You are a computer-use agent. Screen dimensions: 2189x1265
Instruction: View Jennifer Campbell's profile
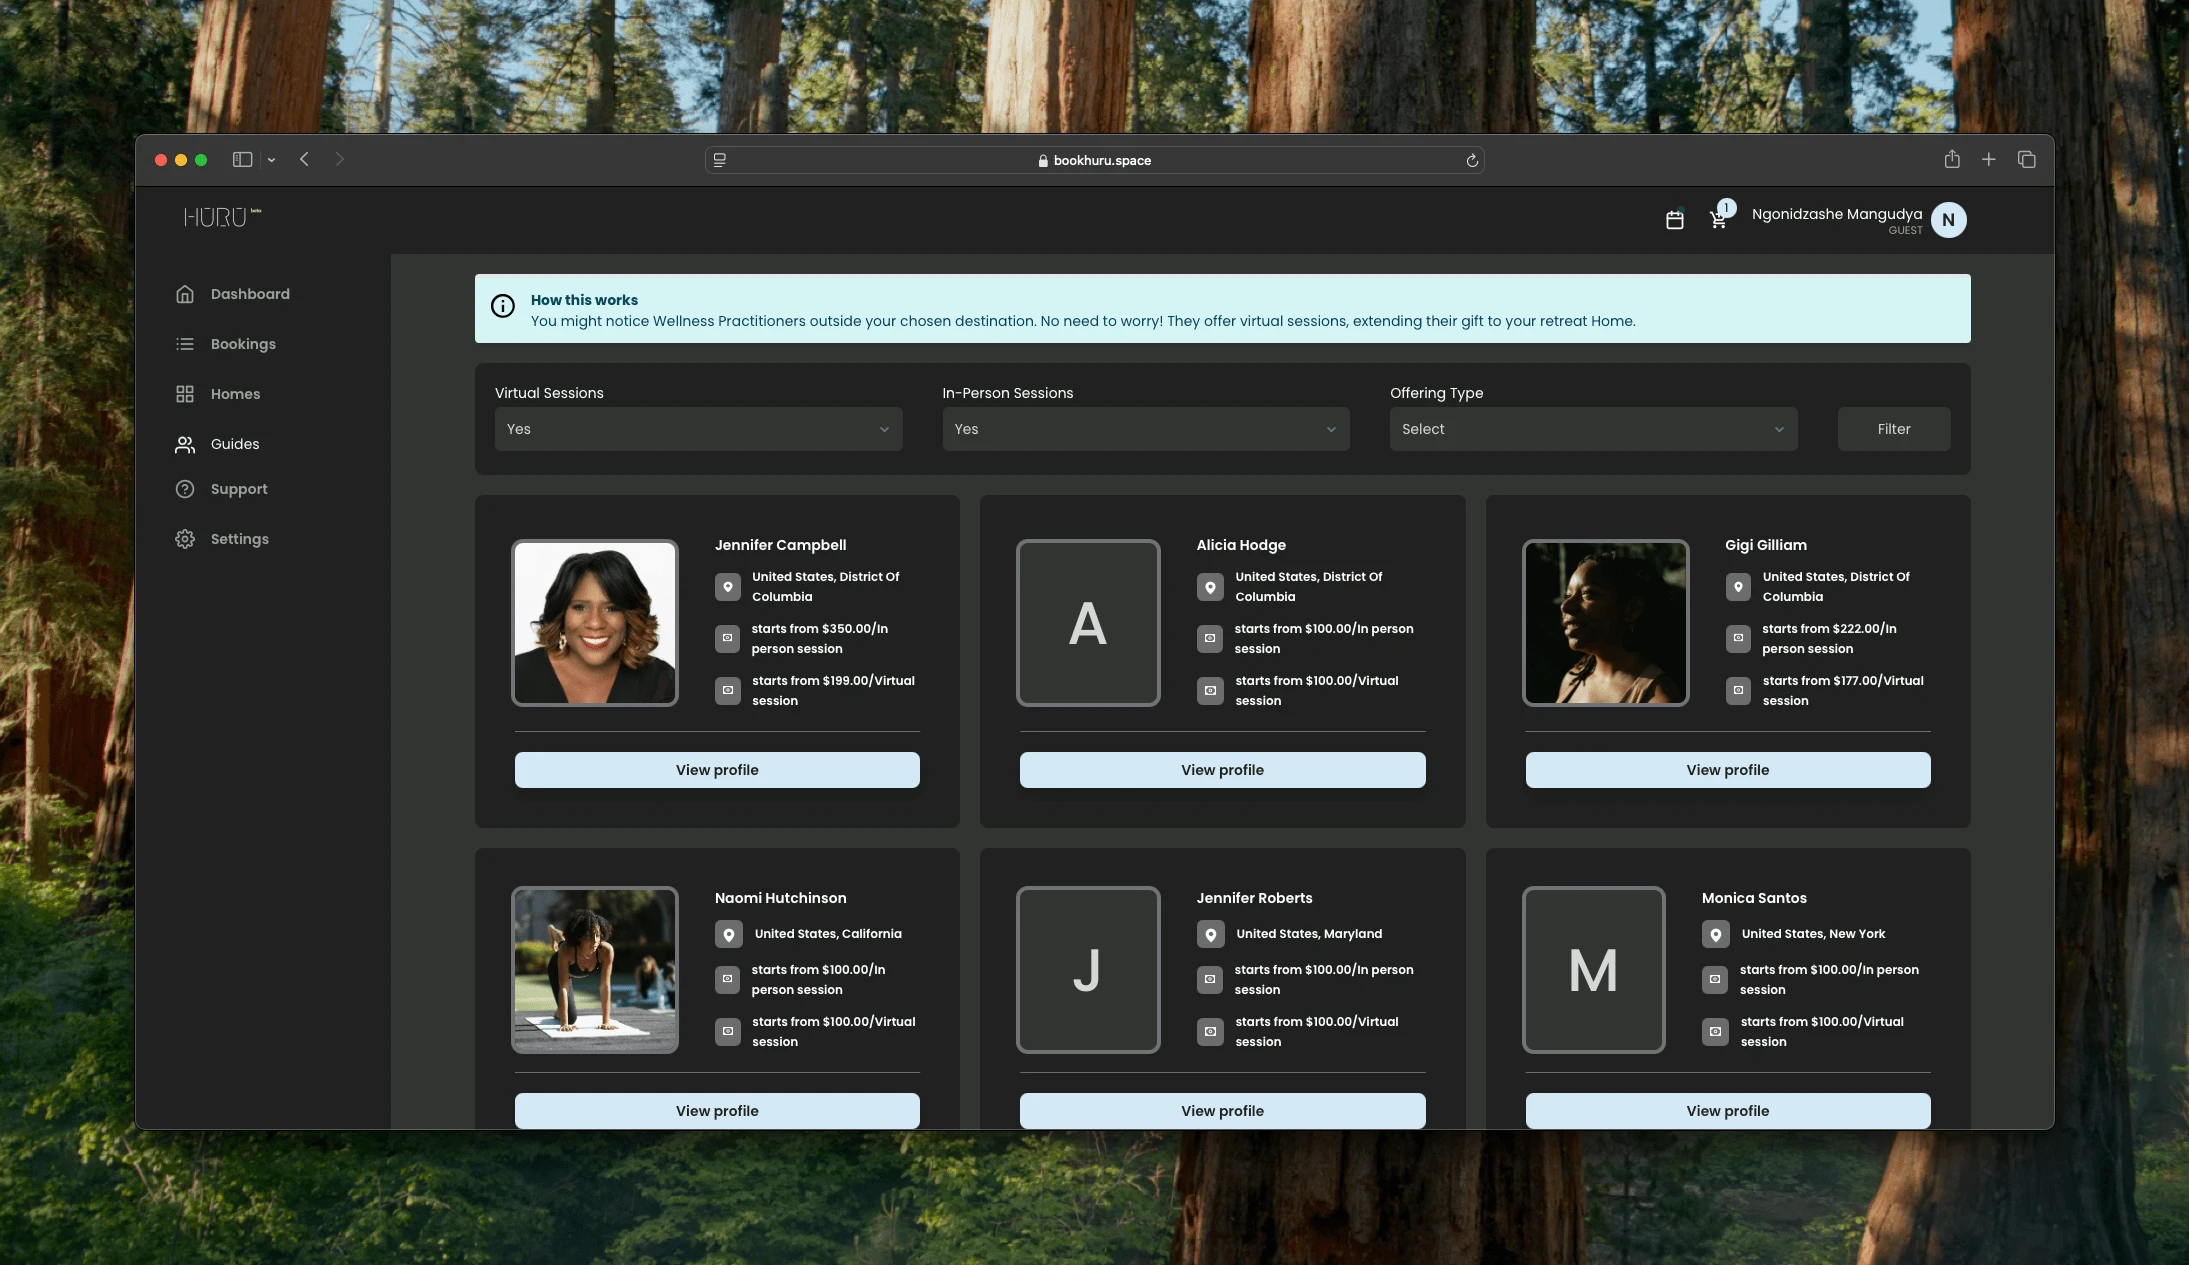point(717,770)
